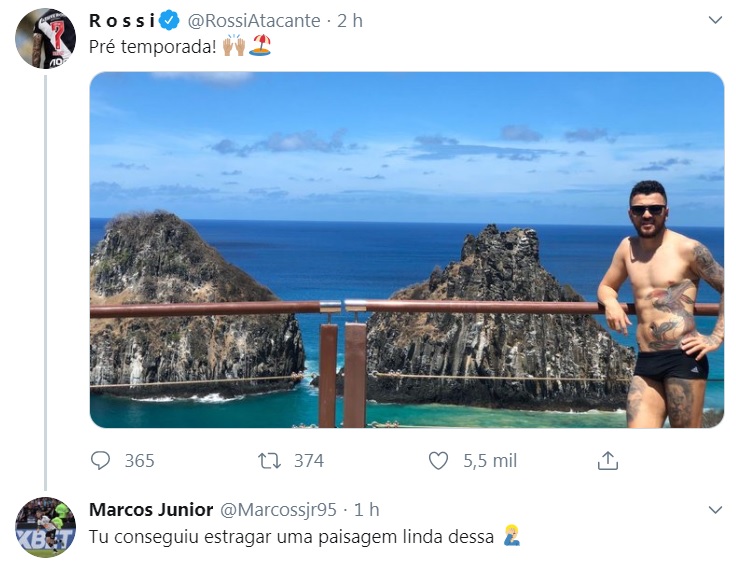Open the share tweet icon
Viewport: 736px width, 563px height.
click(607, 460)
